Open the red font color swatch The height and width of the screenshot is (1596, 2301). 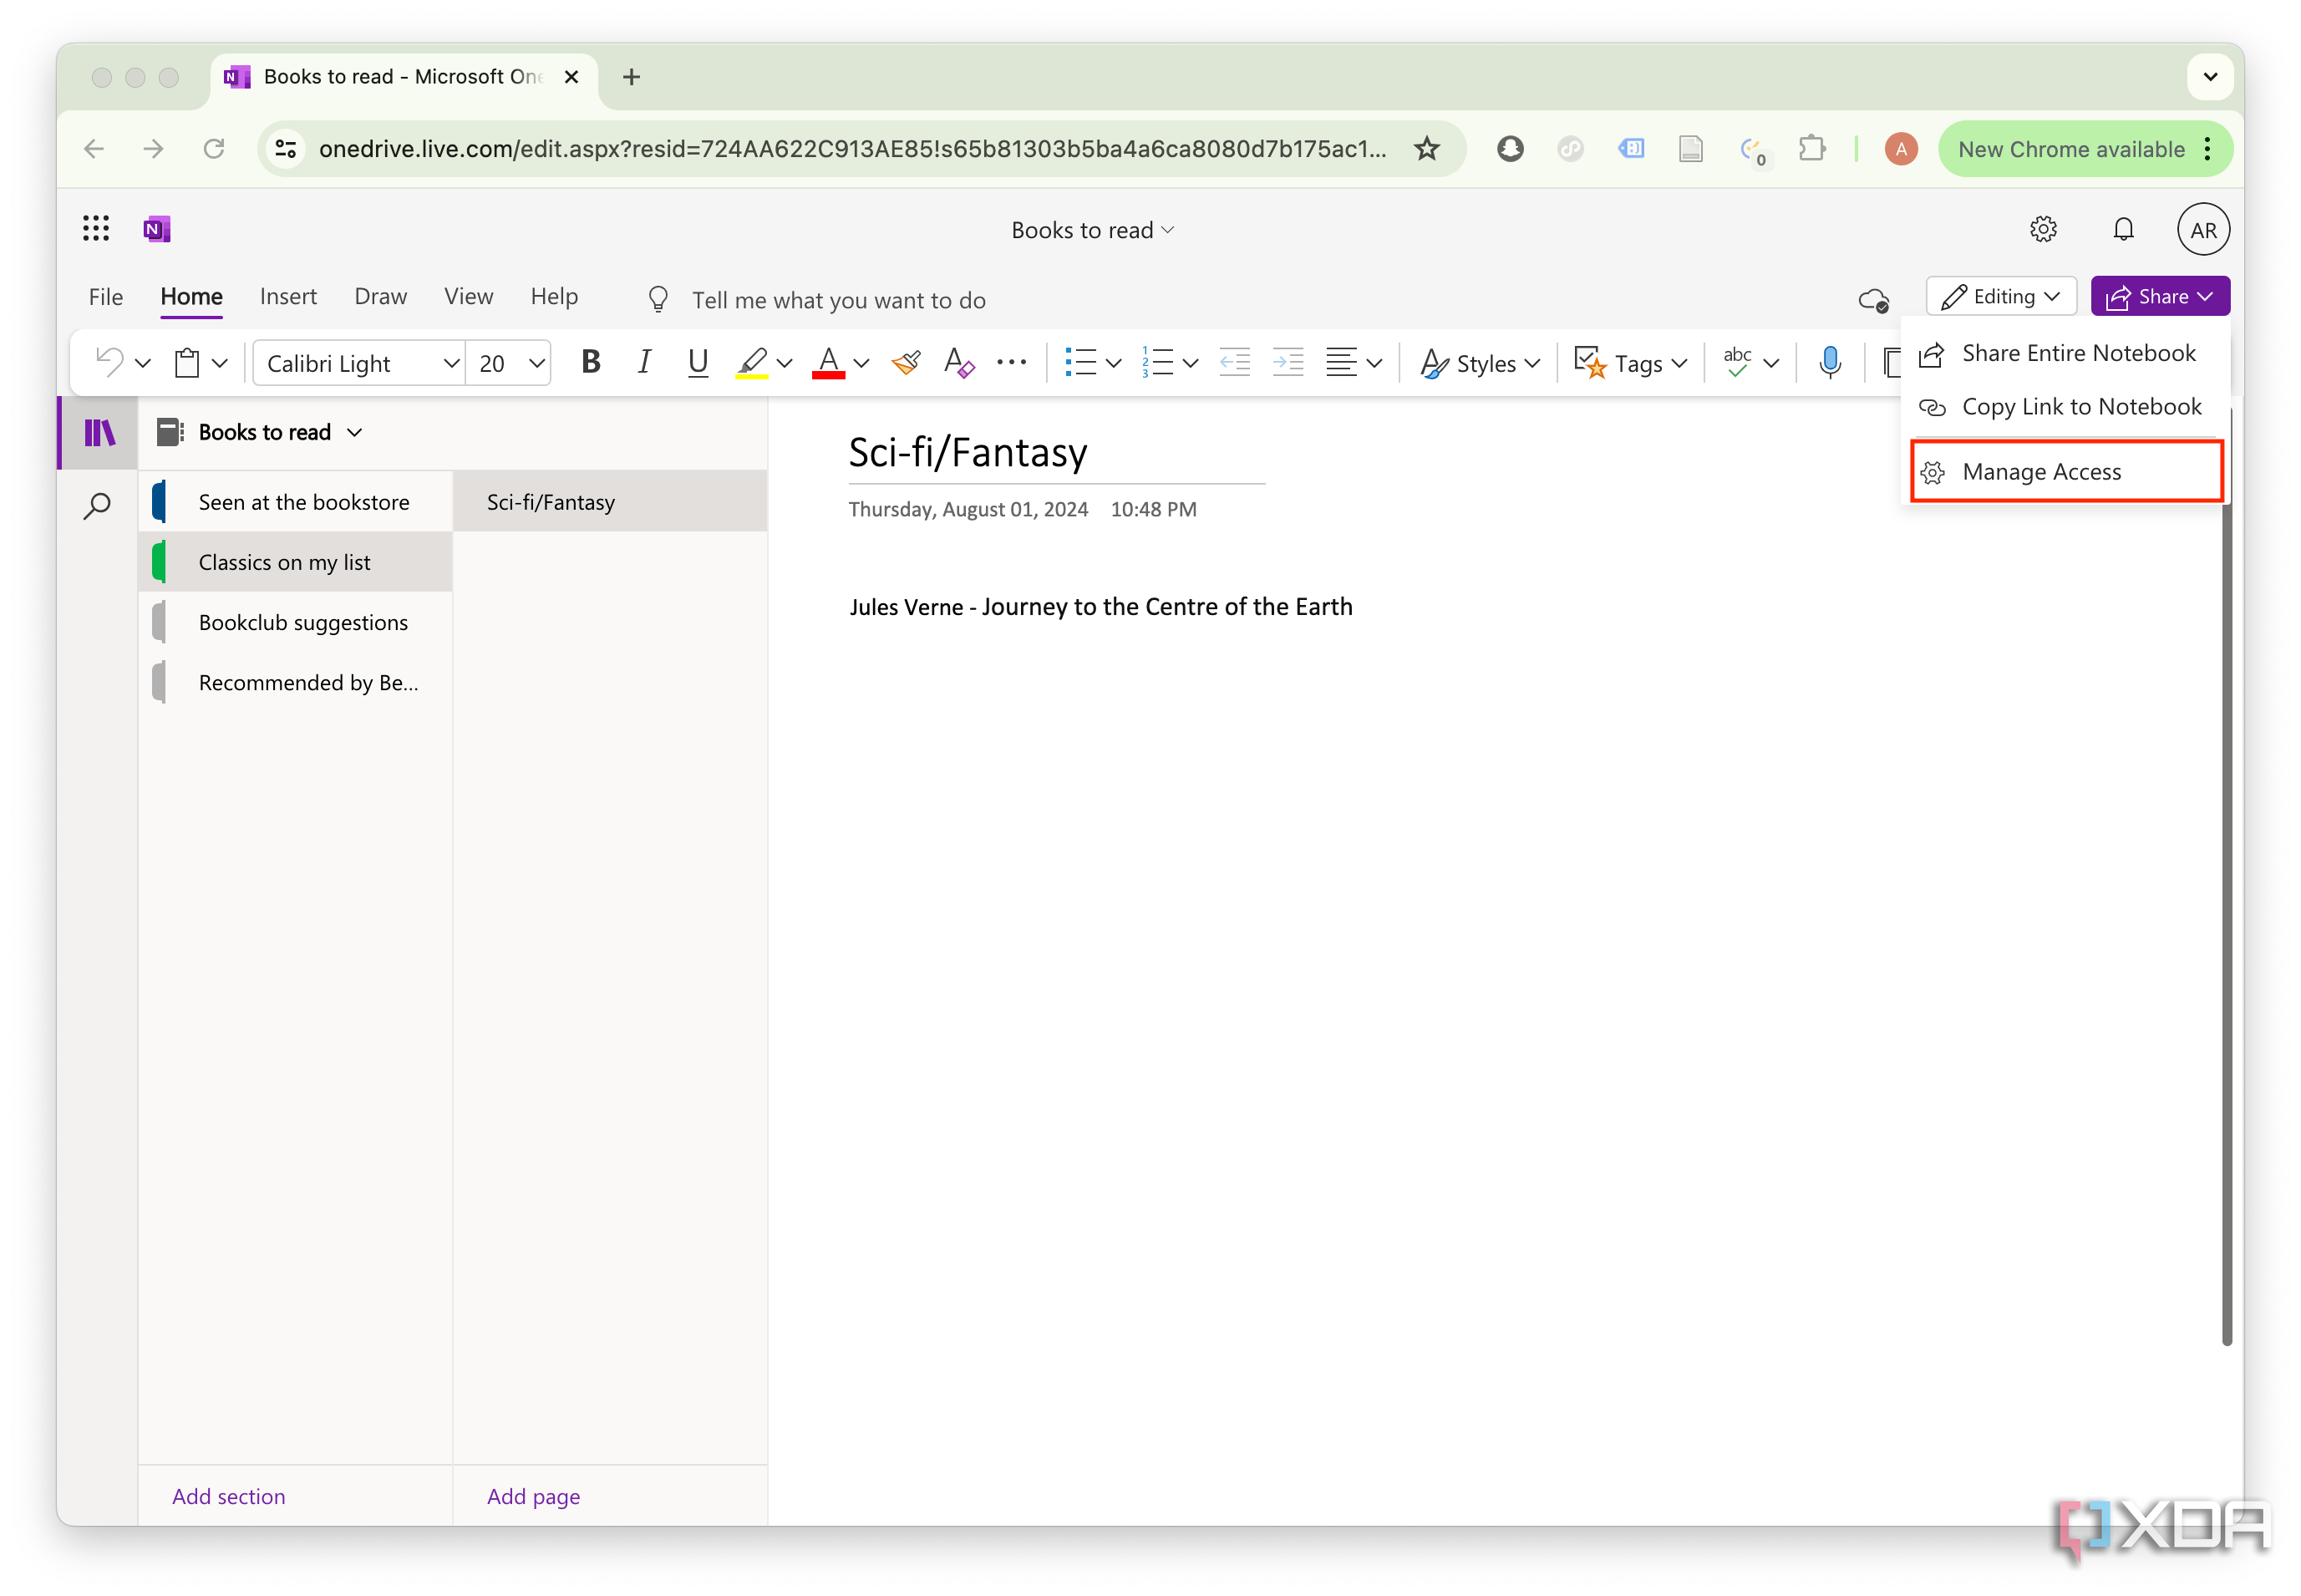point(828,362)
